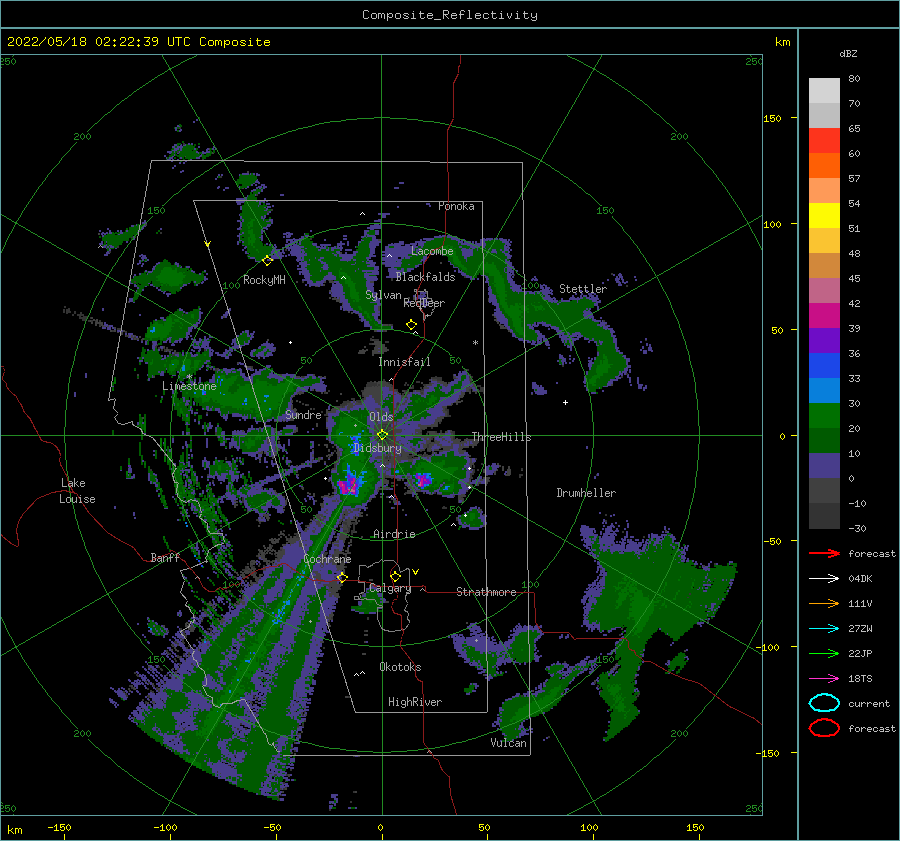Image resolution: width=900 pixels, height=841 pixels.
Task: Click the red forecast ellipse icon
Action: [x=824, y=728]
